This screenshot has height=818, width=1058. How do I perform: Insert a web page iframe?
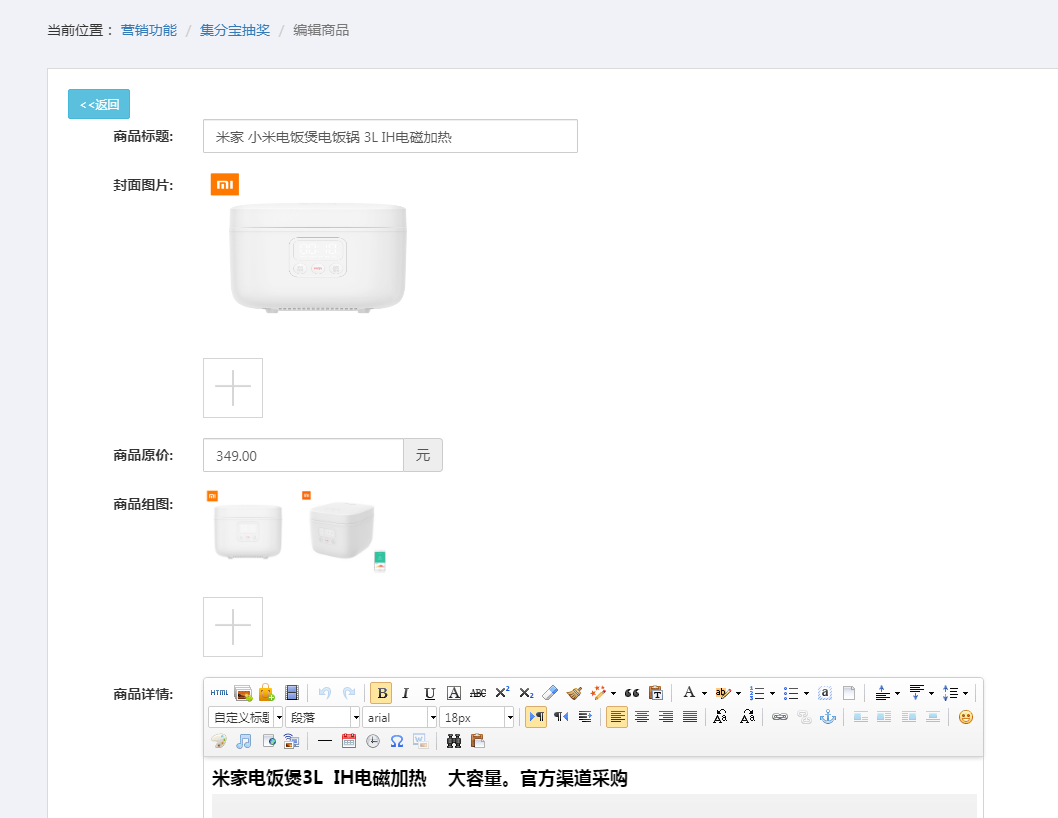(268, 741)
